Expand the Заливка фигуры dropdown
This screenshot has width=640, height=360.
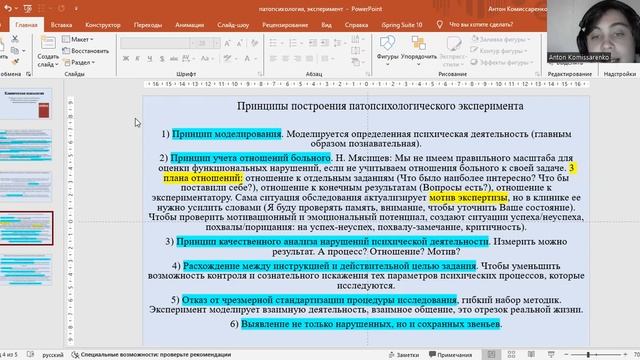pyautogui.click(x=500, y=39)
